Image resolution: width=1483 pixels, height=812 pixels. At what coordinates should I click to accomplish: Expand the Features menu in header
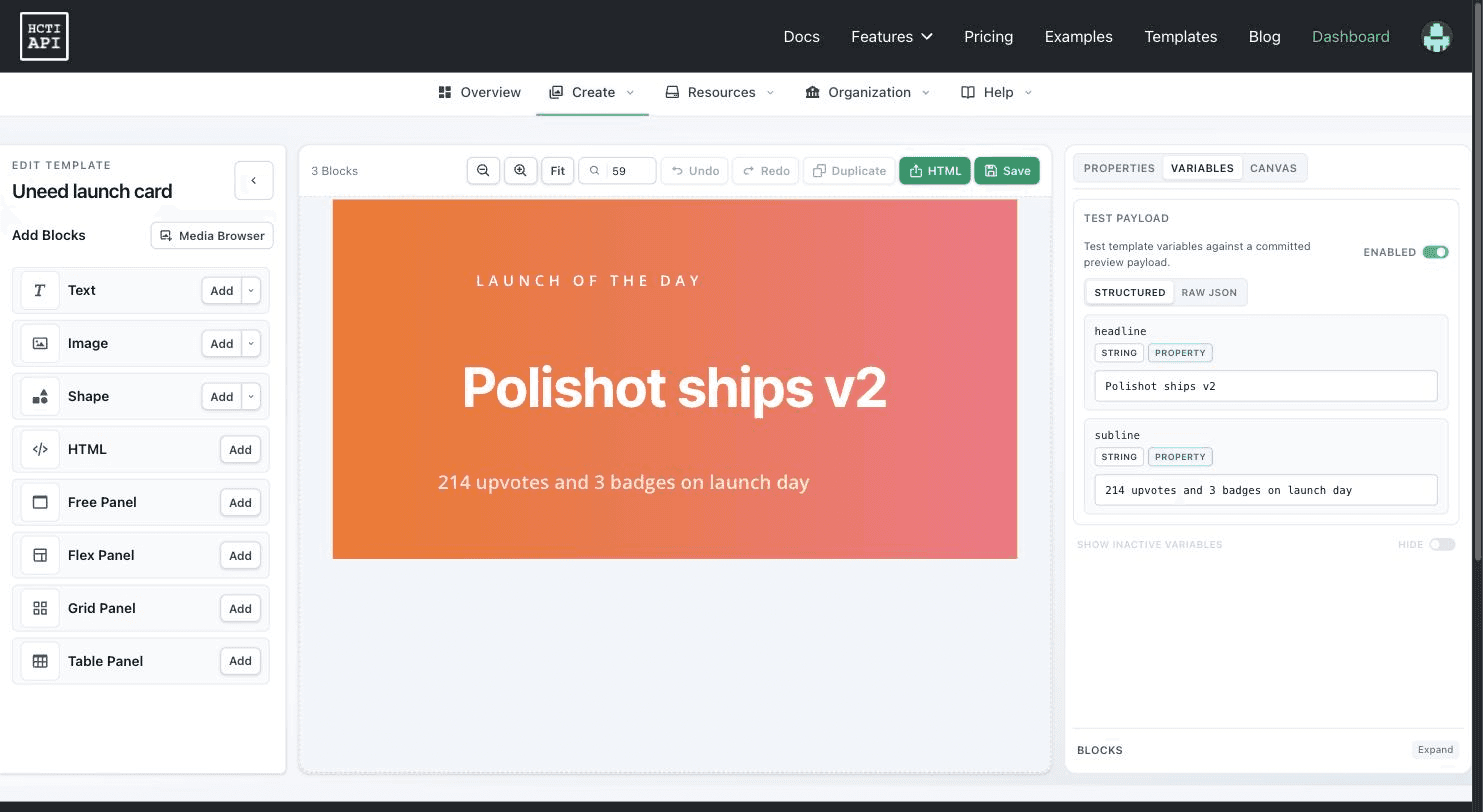pos(891,36)
